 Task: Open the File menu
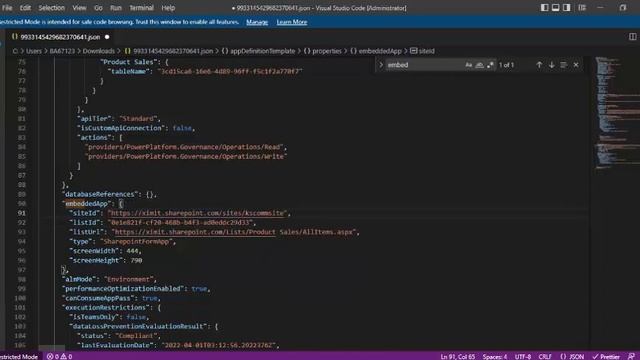tap(7, 8)
